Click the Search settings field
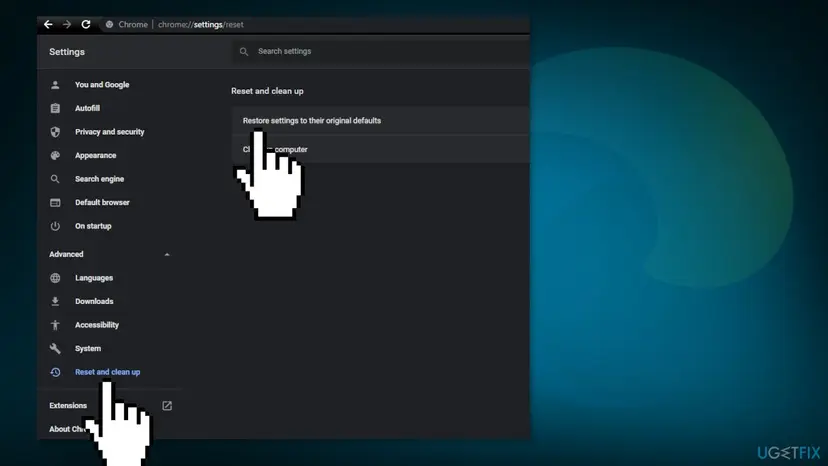Screen dimensions: 828x466 click(x=381, y=51)
